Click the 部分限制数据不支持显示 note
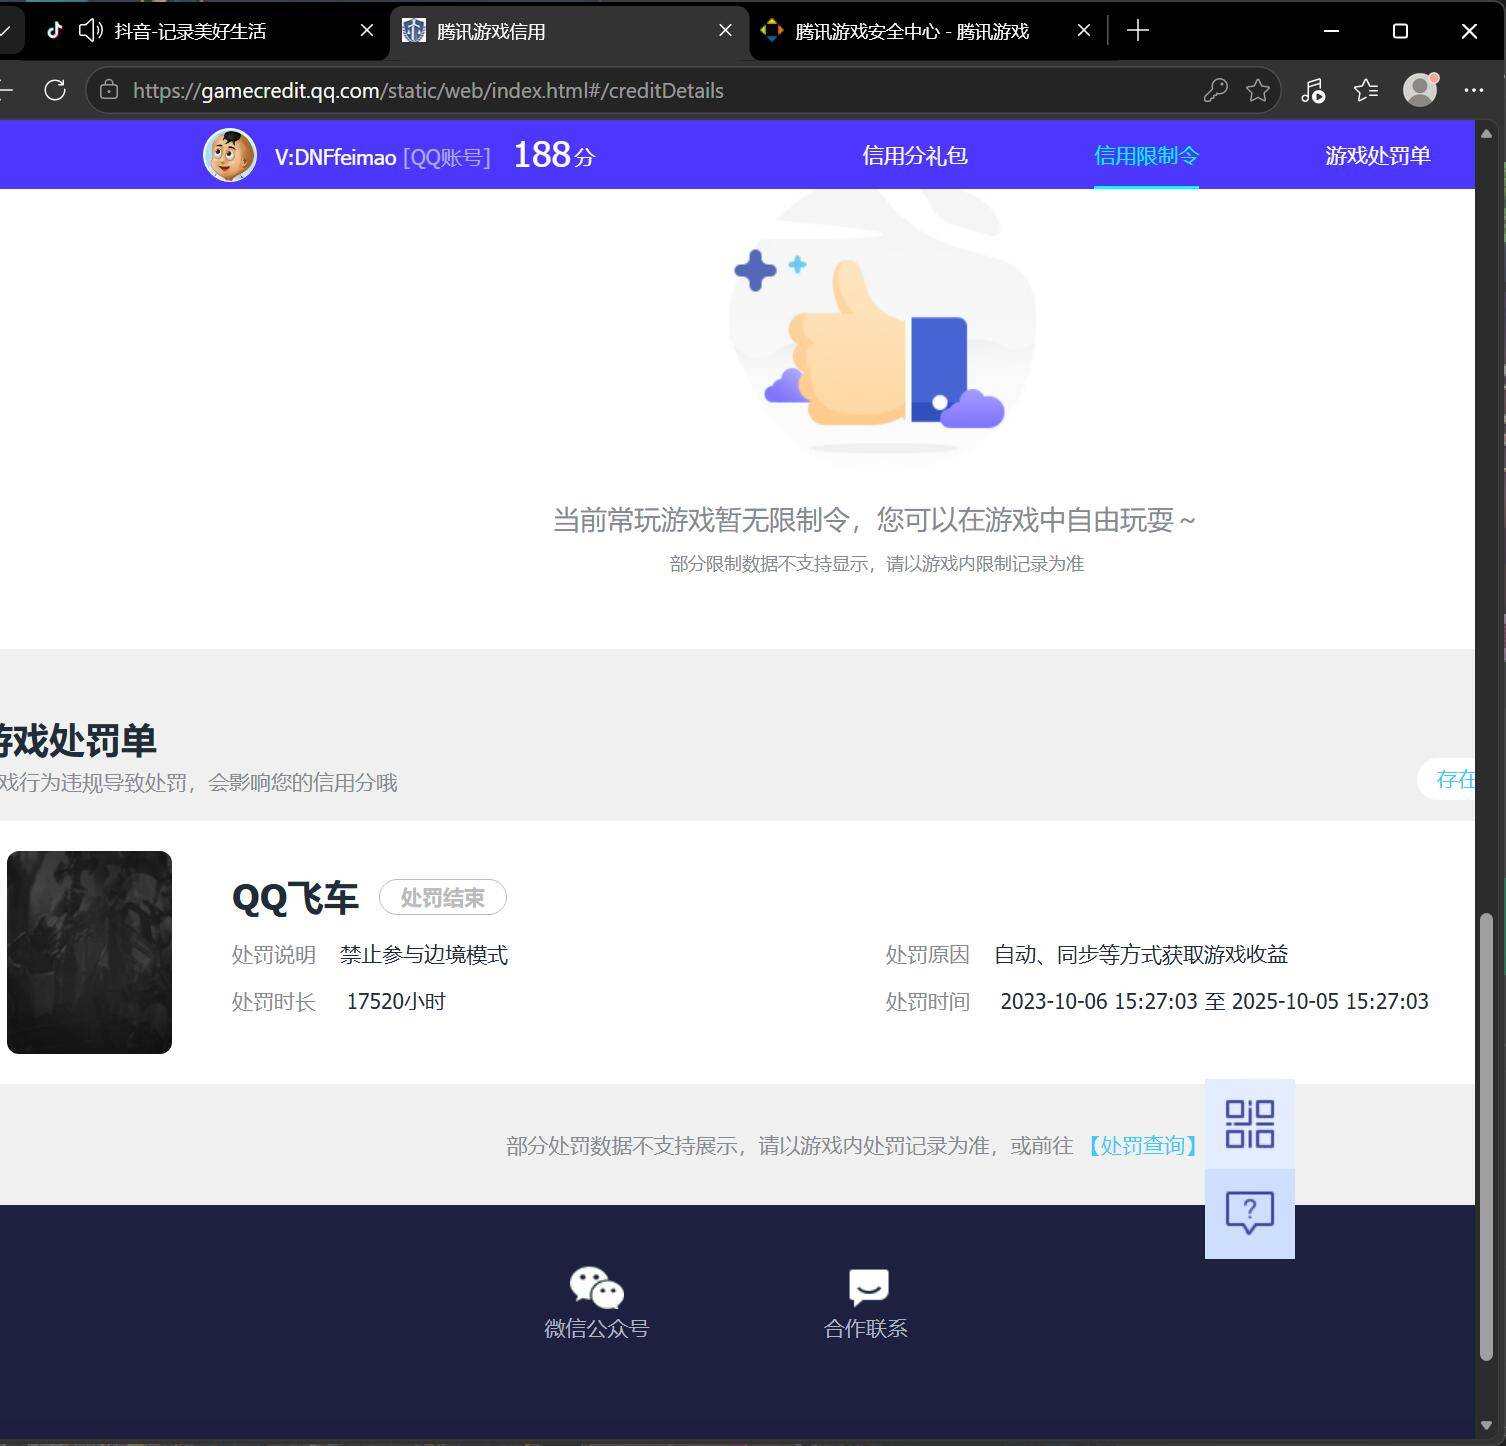Screen dimensions: 1506x1446 pyautogui.click(x=877, y=564)
